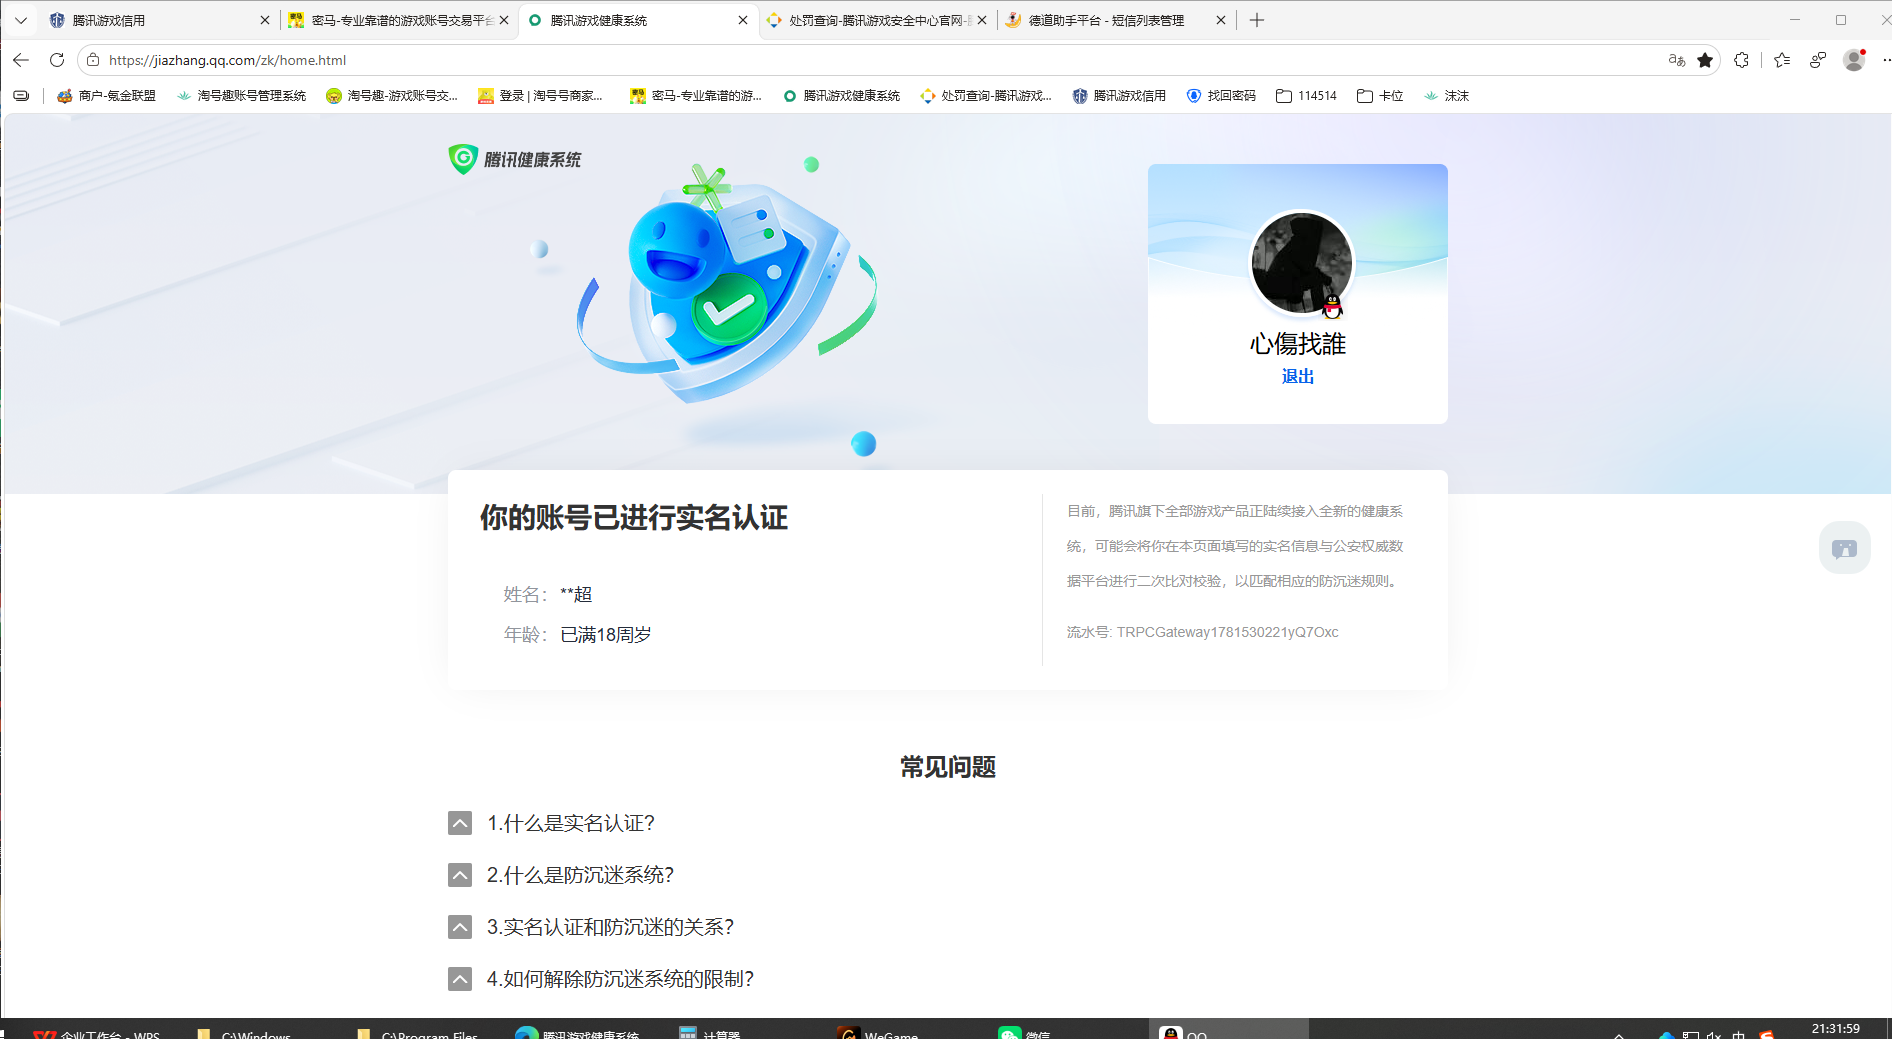Open the 114514 bookmark folder
The height and width of the screenshot is (1039, 1892).
point(1307,96)
